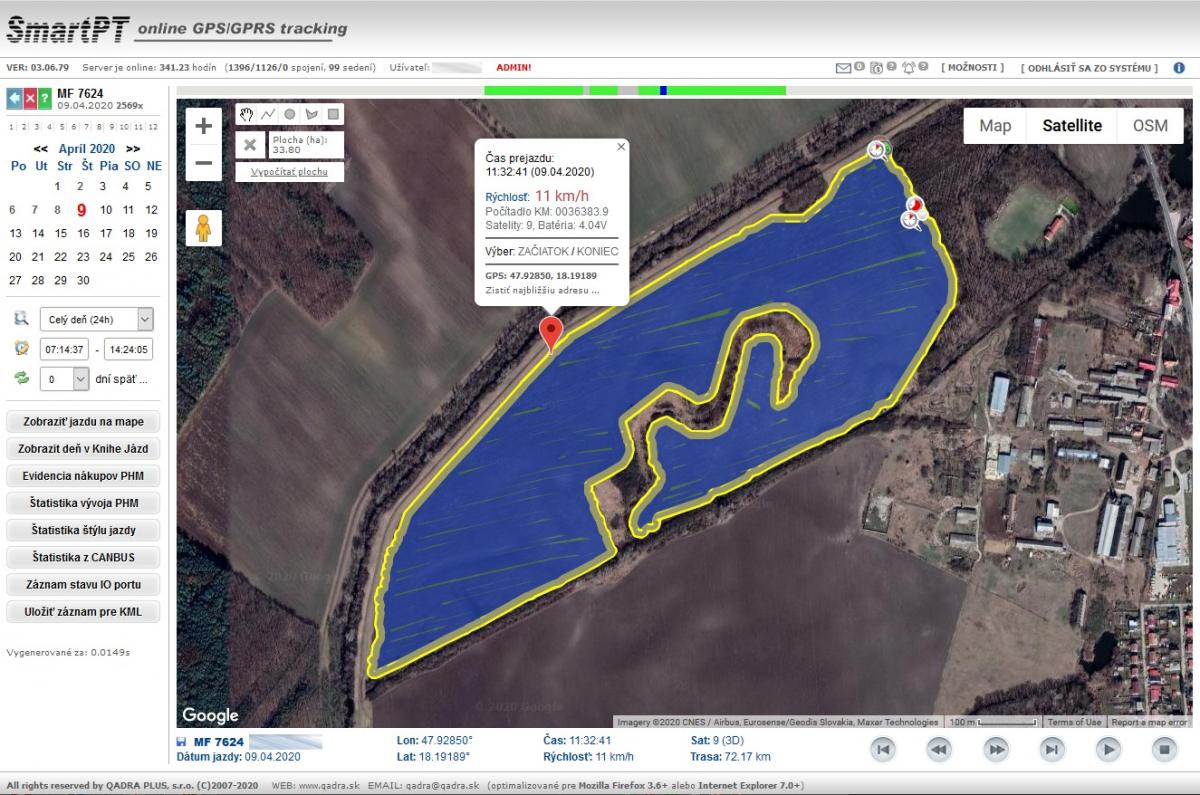Choose the polyline drawing tool
The width and height of the screenshot is (1200, 795).
pos(268,115)
